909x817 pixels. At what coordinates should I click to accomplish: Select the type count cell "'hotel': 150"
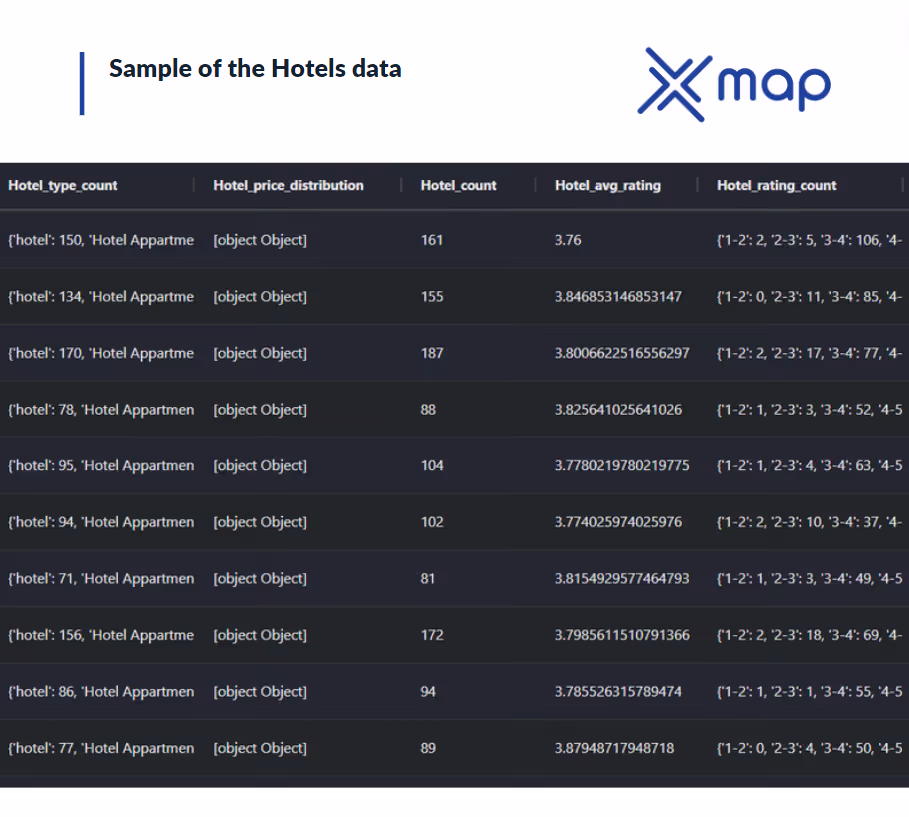click(x=101, y=240)
